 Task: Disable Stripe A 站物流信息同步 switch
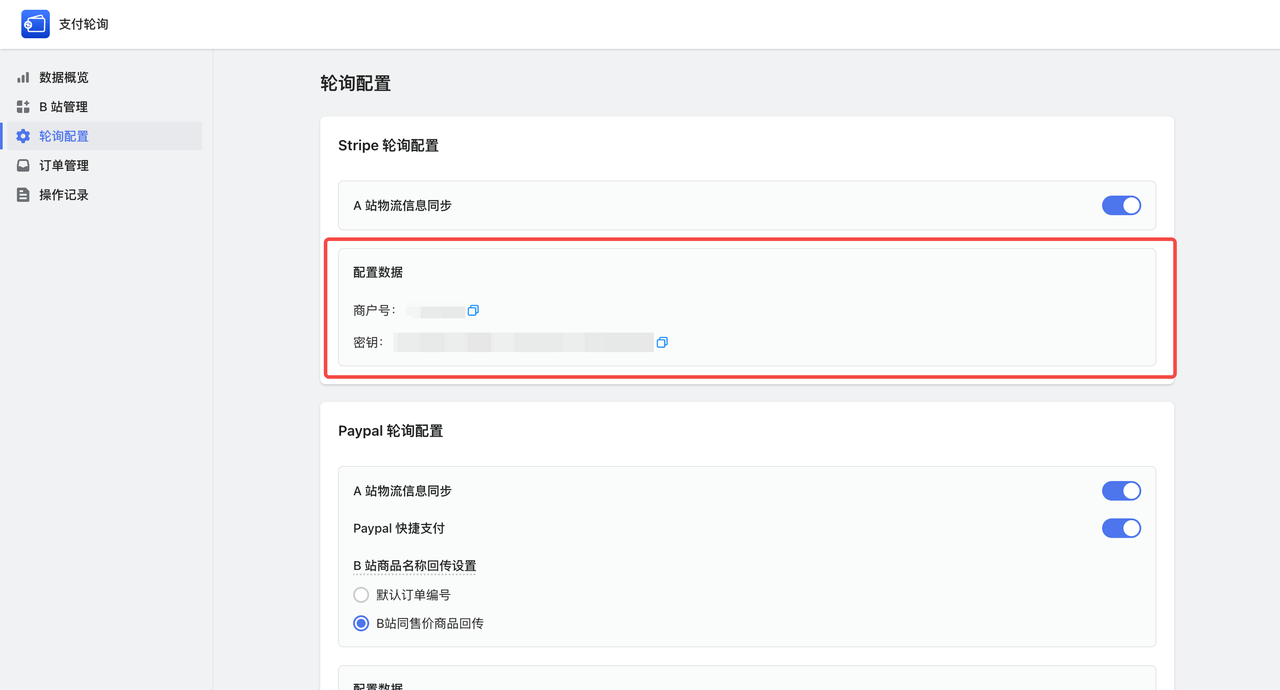(x=1121, y=205)
